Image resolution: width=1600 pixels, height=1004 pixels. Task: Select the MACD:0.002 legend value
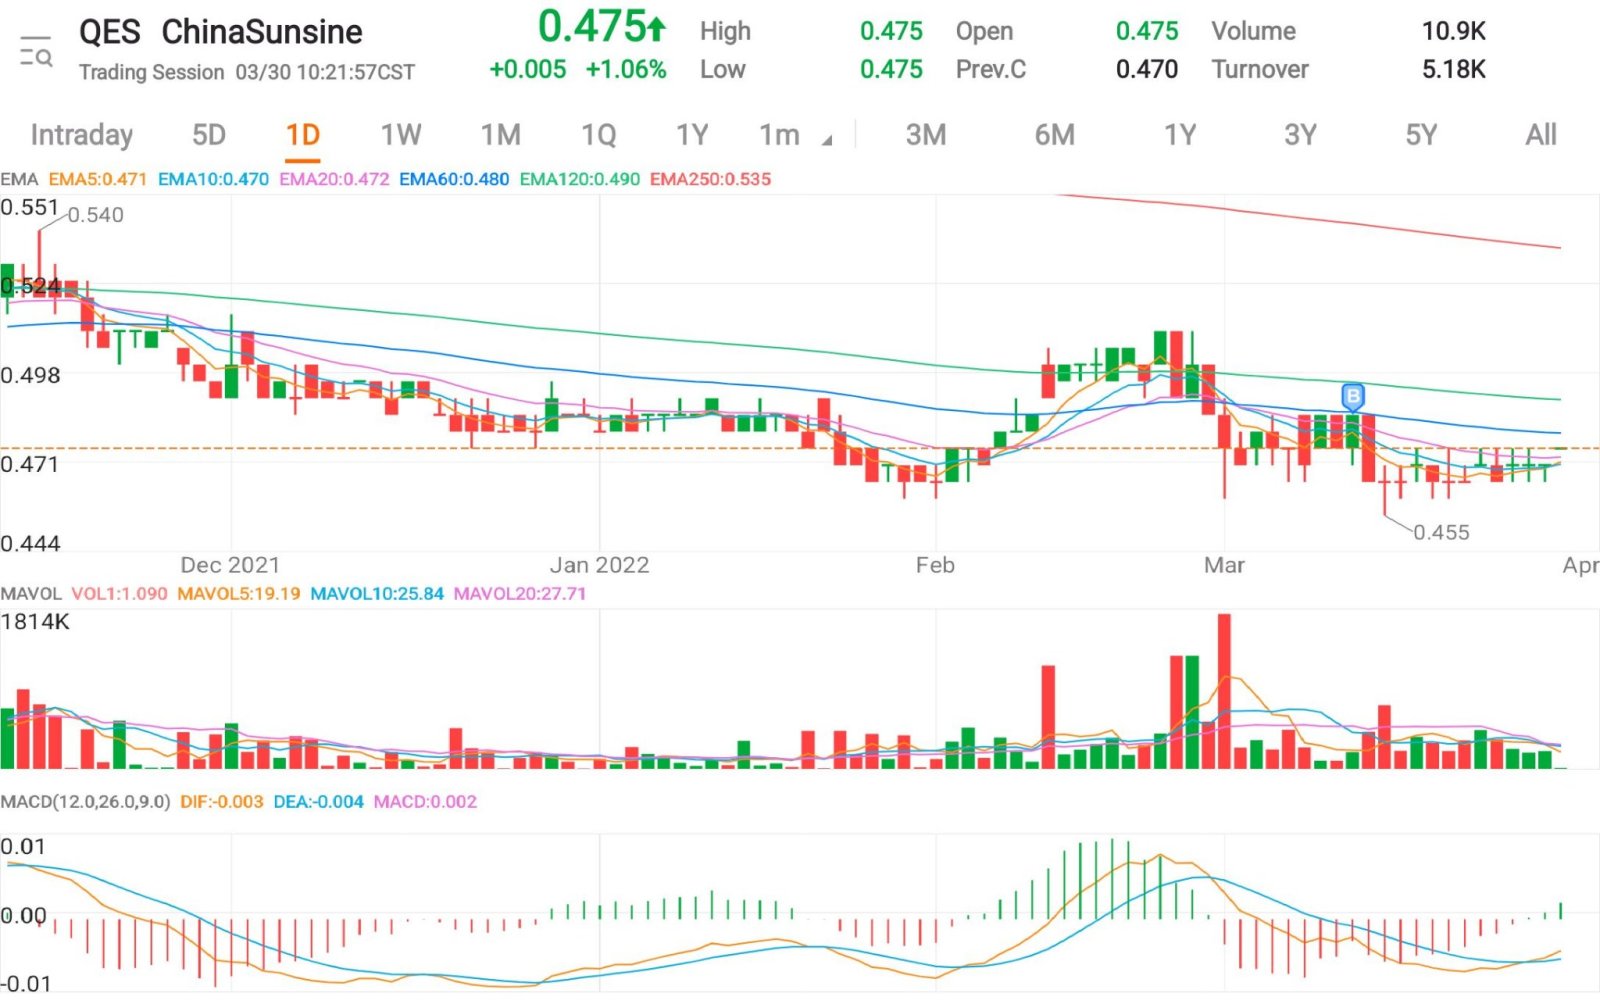(425, 801)
